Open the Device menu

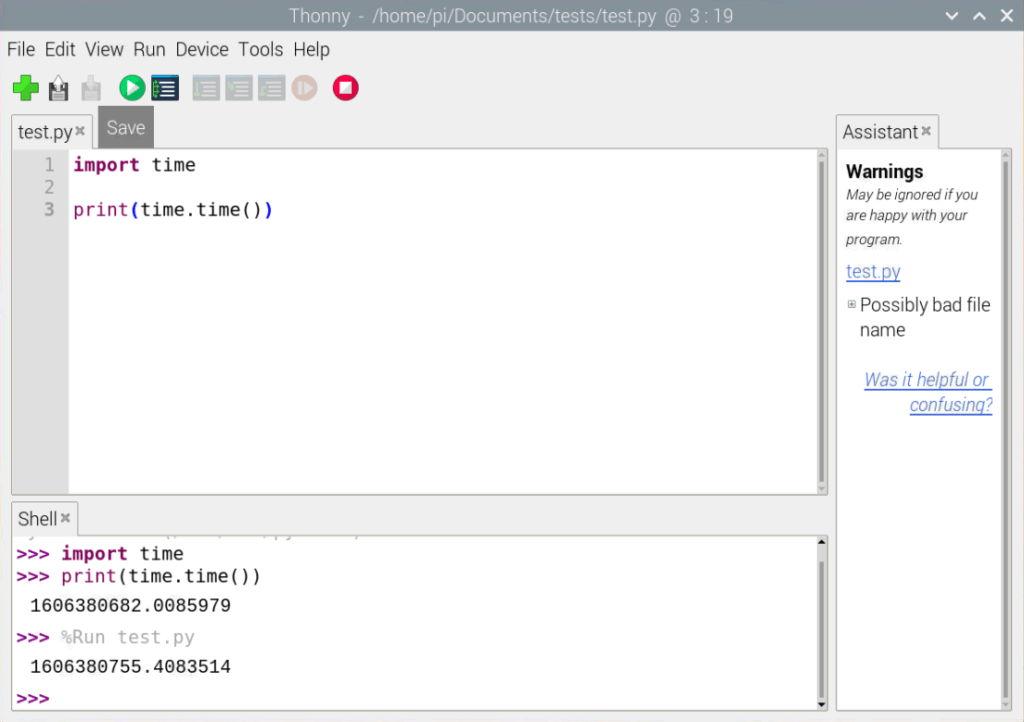202,49
